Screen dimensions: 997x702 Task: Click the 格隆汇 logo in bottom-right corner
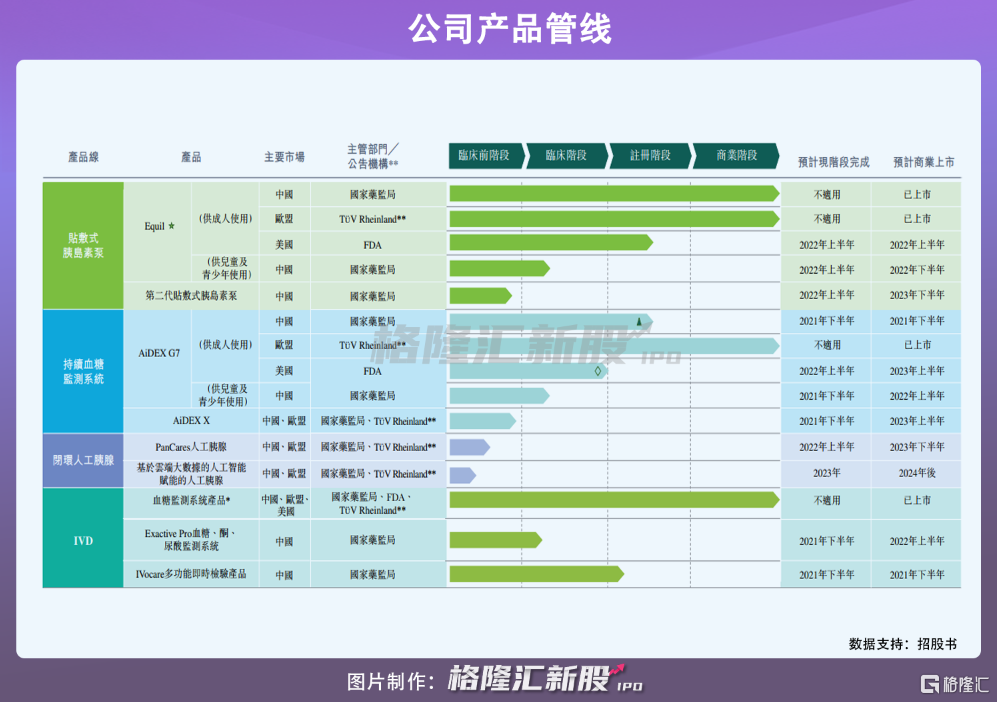953,684
